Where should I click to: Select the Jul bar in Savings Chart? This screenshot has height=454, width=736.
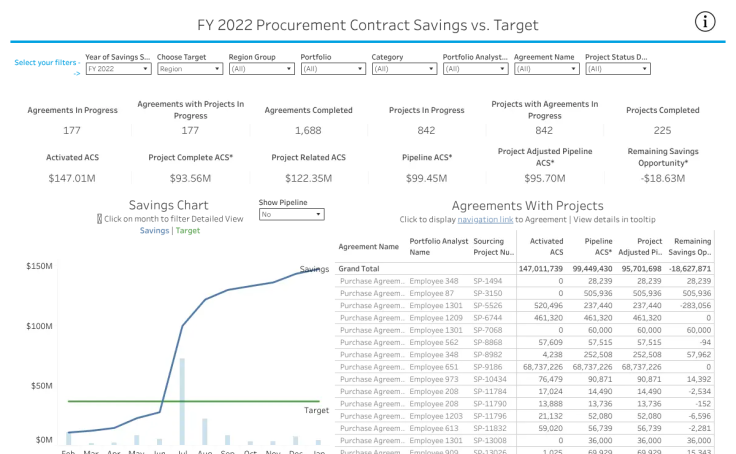click(182, 401)
